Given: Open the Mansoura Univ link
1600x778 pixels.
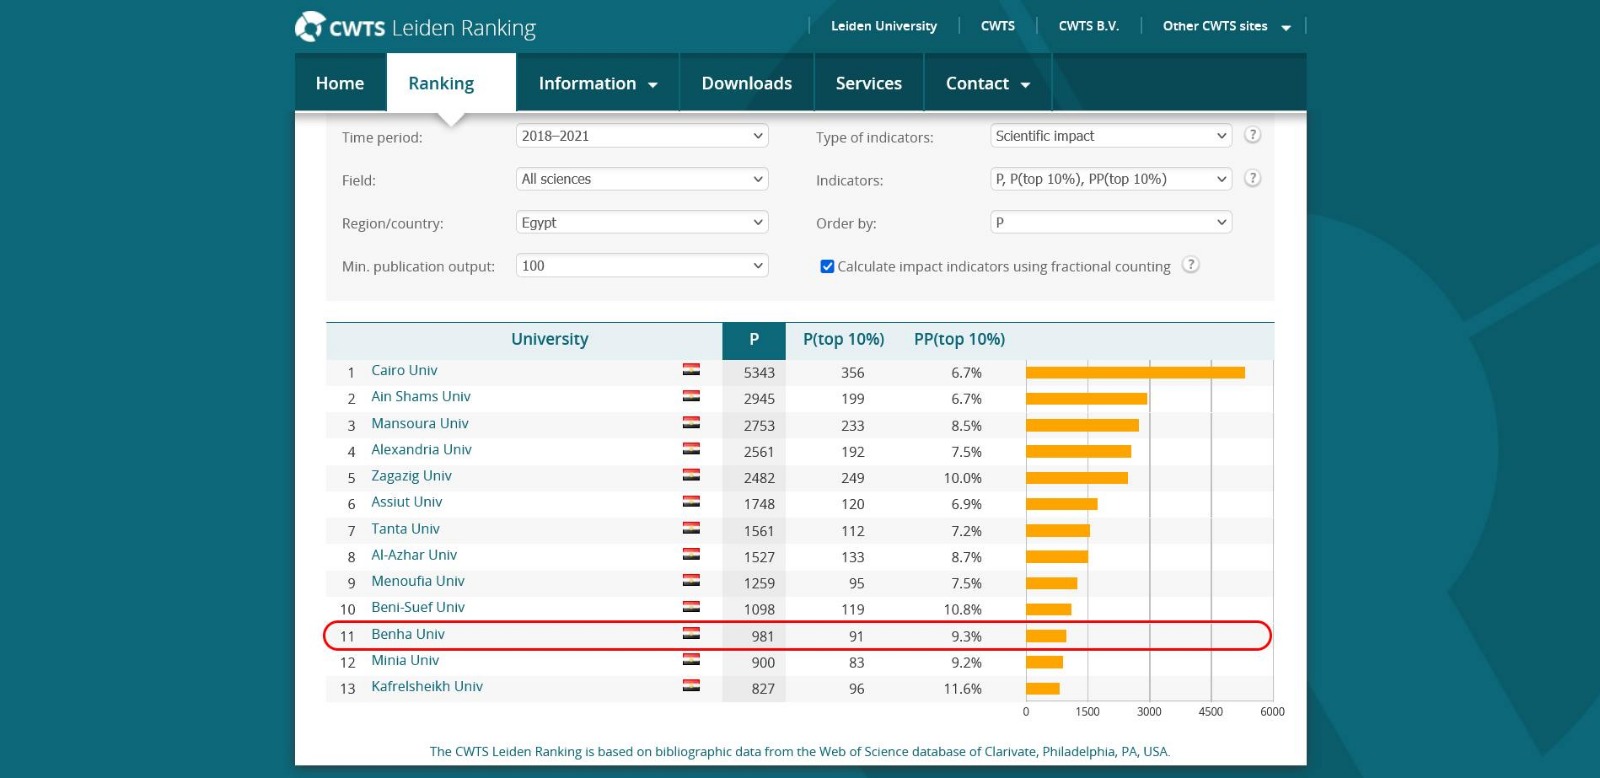Looking at the screenshot, I should point(419,424).
